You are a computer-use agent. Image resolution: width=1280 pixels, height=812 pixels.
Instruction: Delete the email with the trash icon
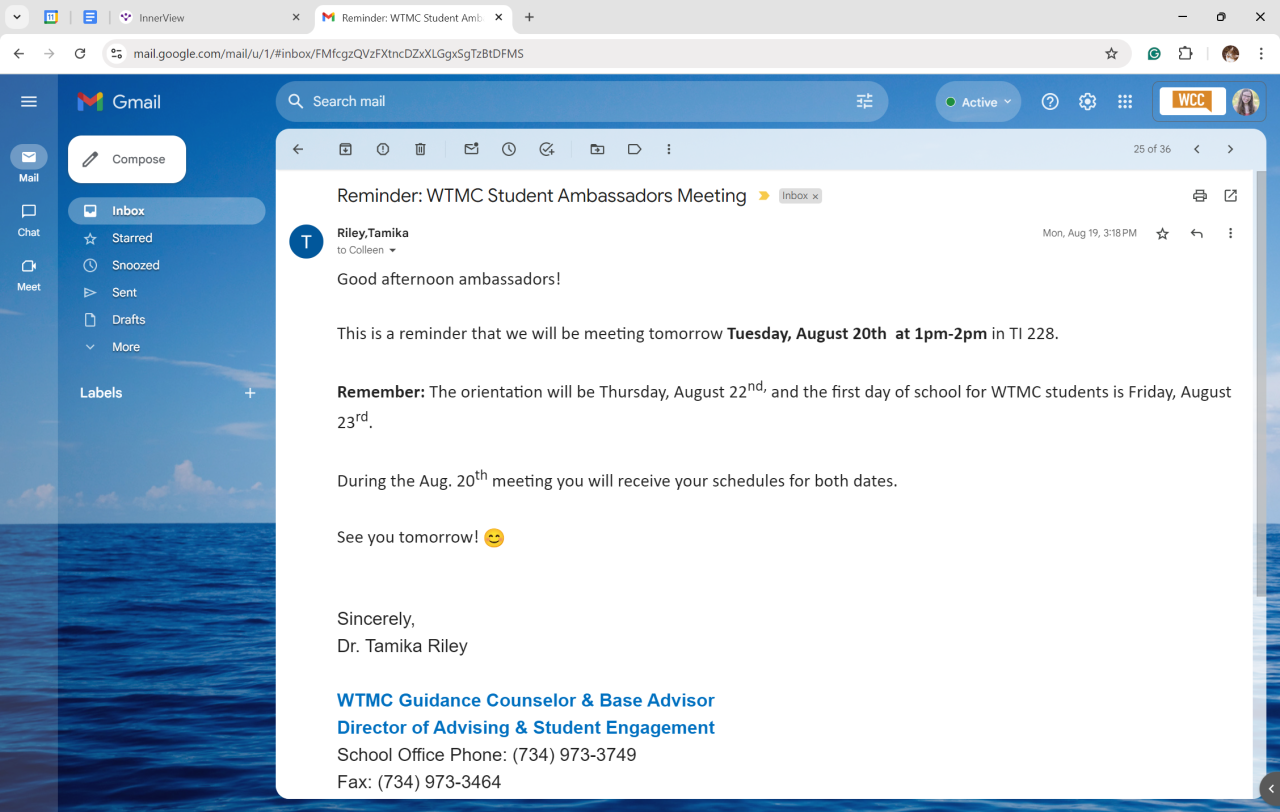pyautogui.click(x=420, y=149)
